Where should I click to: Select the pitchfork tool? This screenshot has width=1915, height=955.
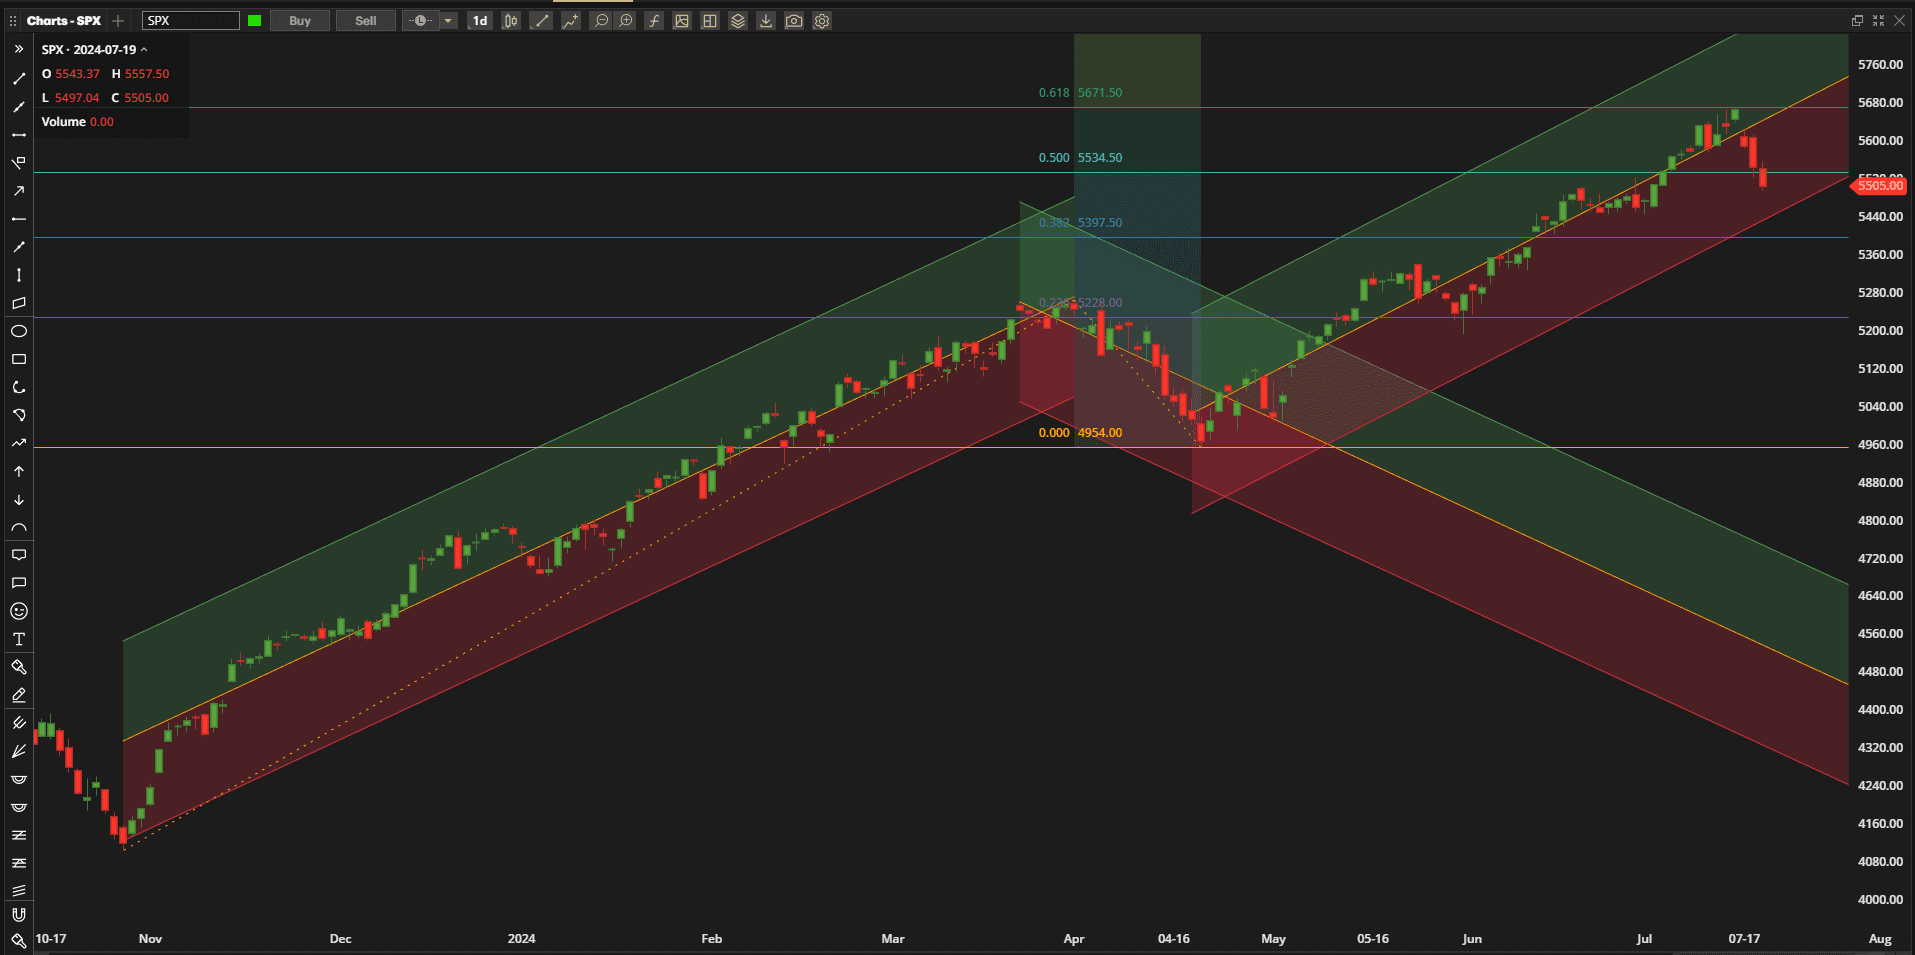(x=18, y=723)
